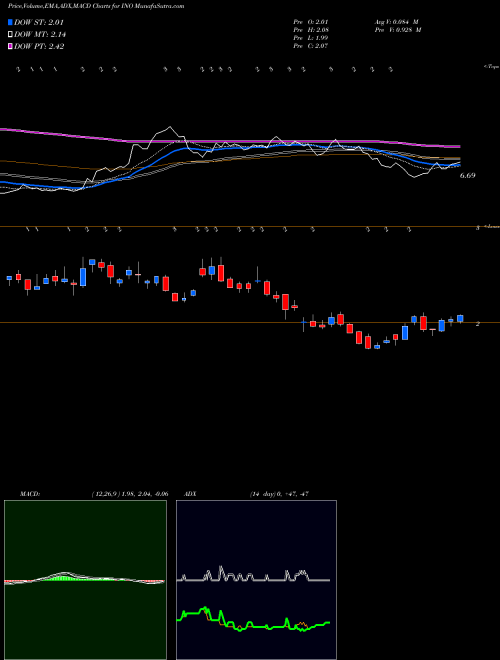Click the 'Avg V: 0.984 M' volume text

397,22
